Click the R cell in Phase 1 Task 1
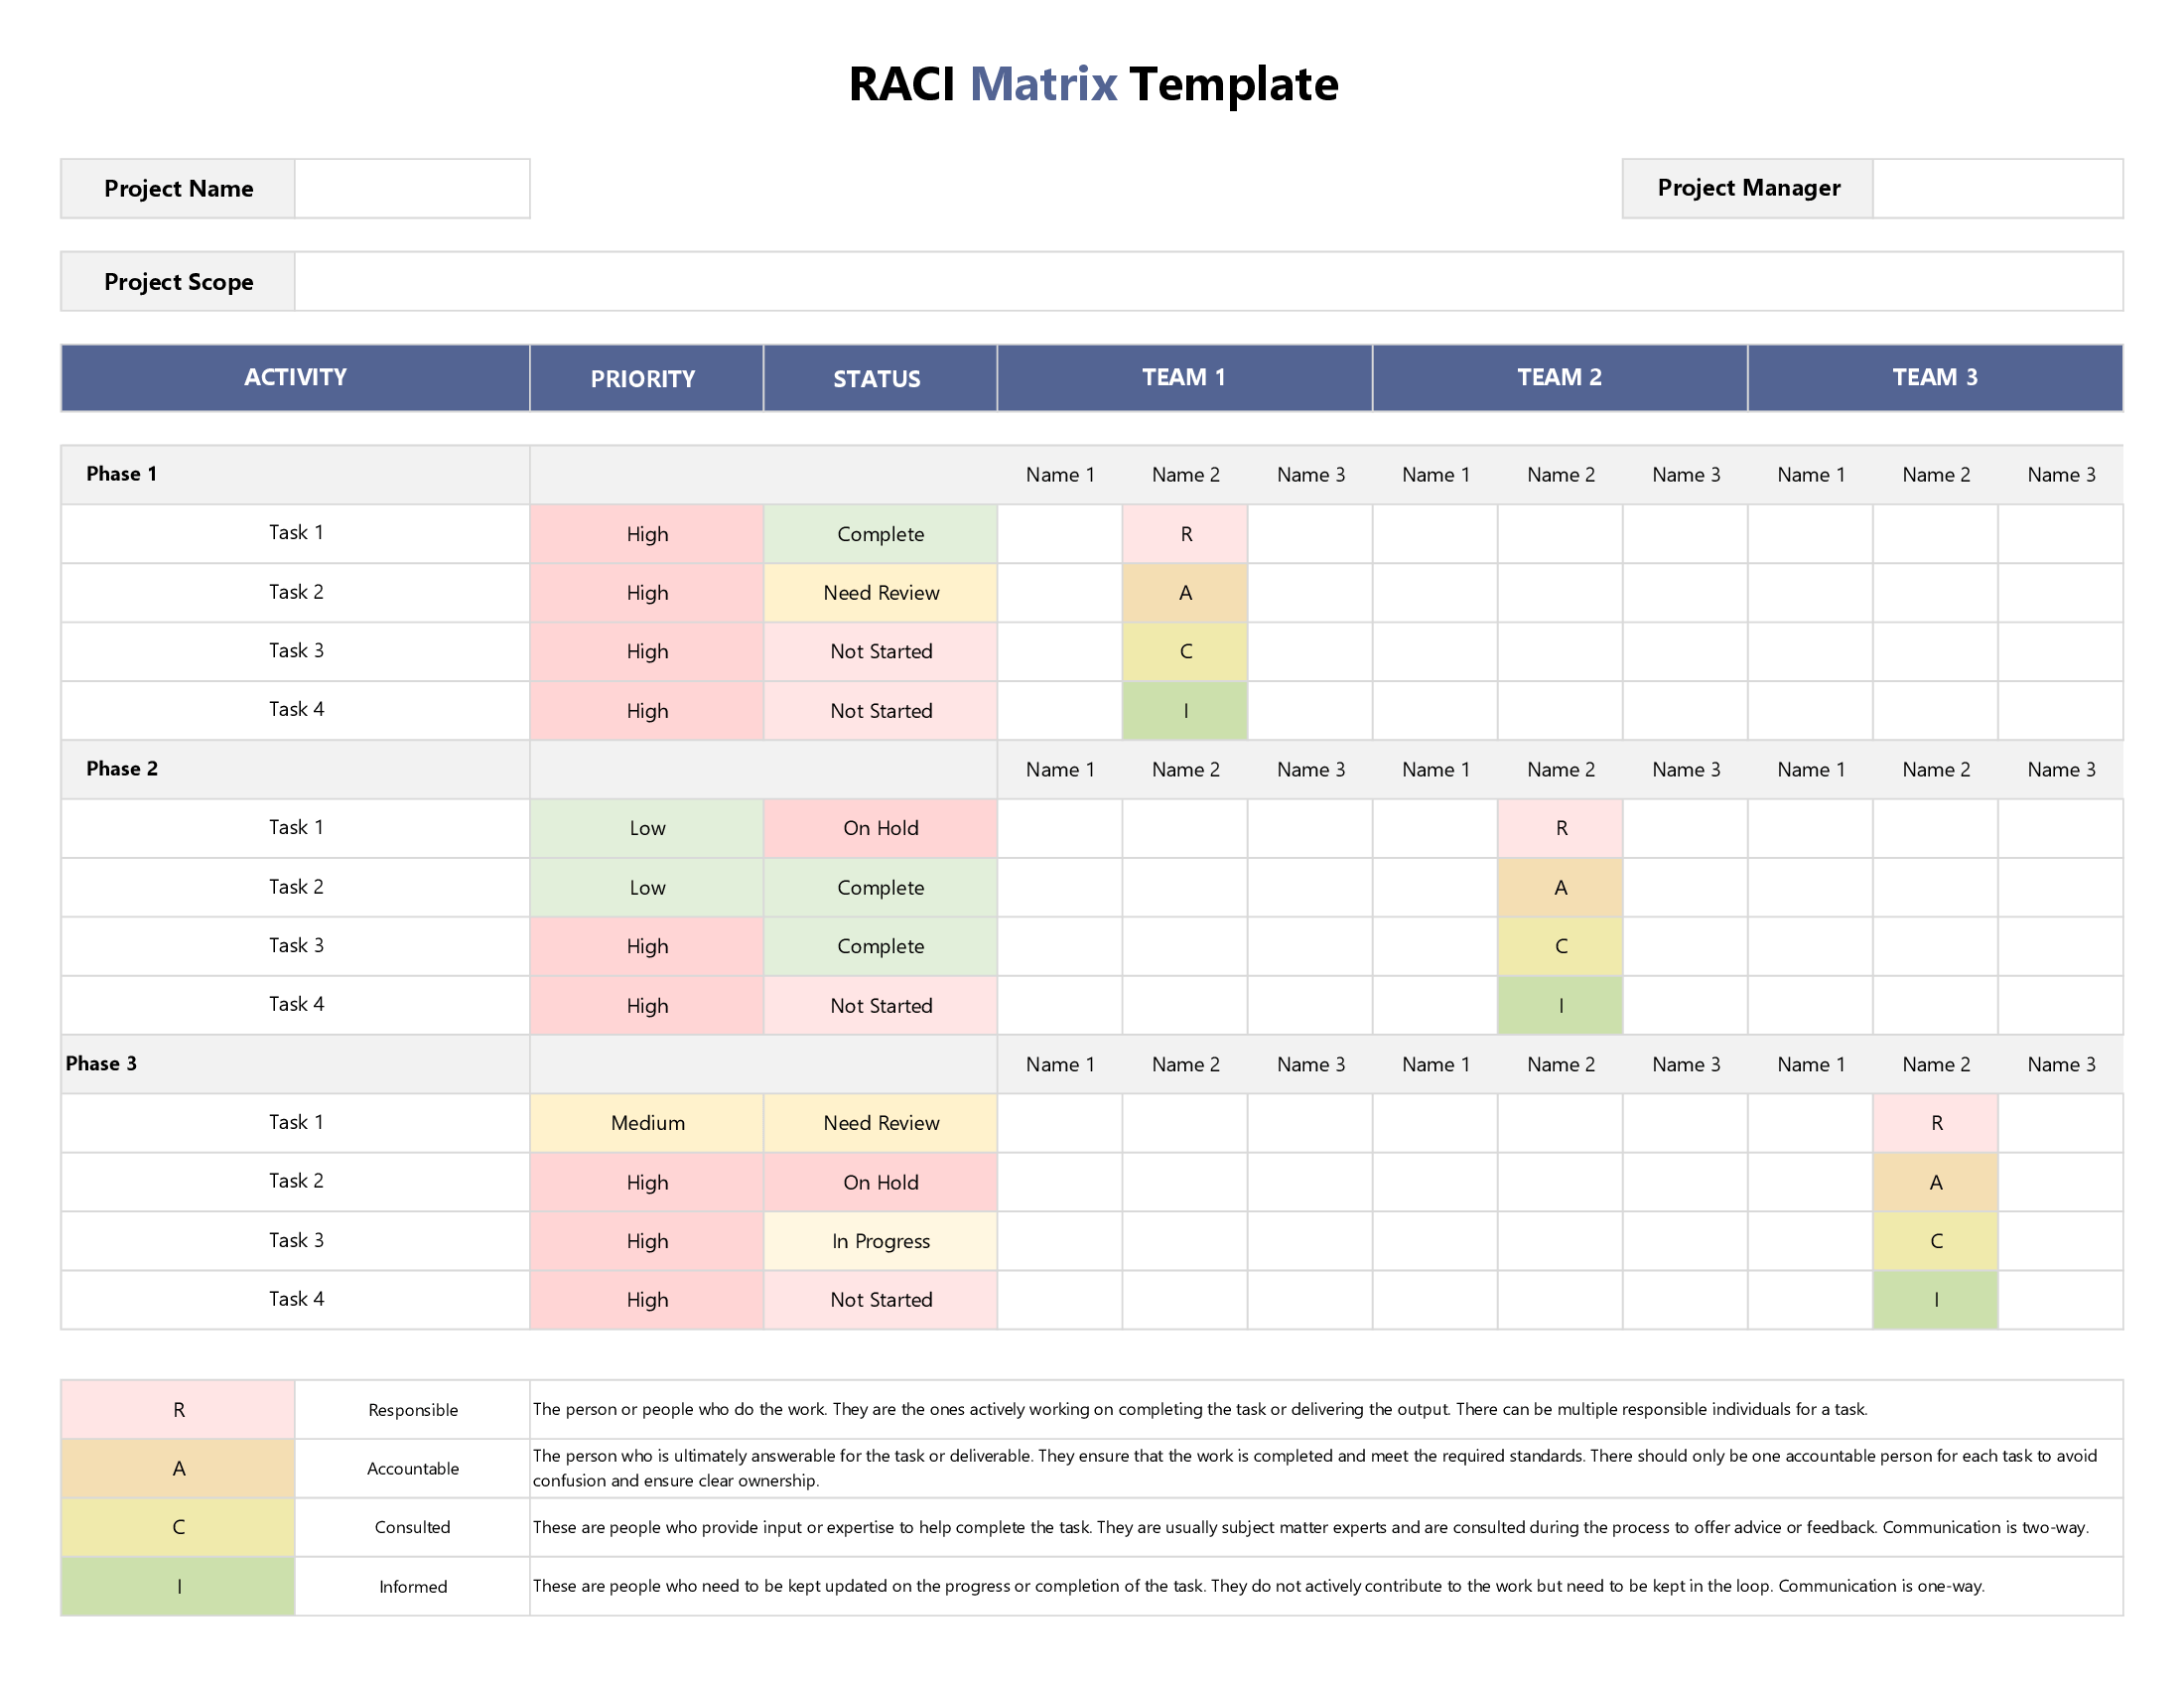The image size is (2184, 1688). 1185,534
